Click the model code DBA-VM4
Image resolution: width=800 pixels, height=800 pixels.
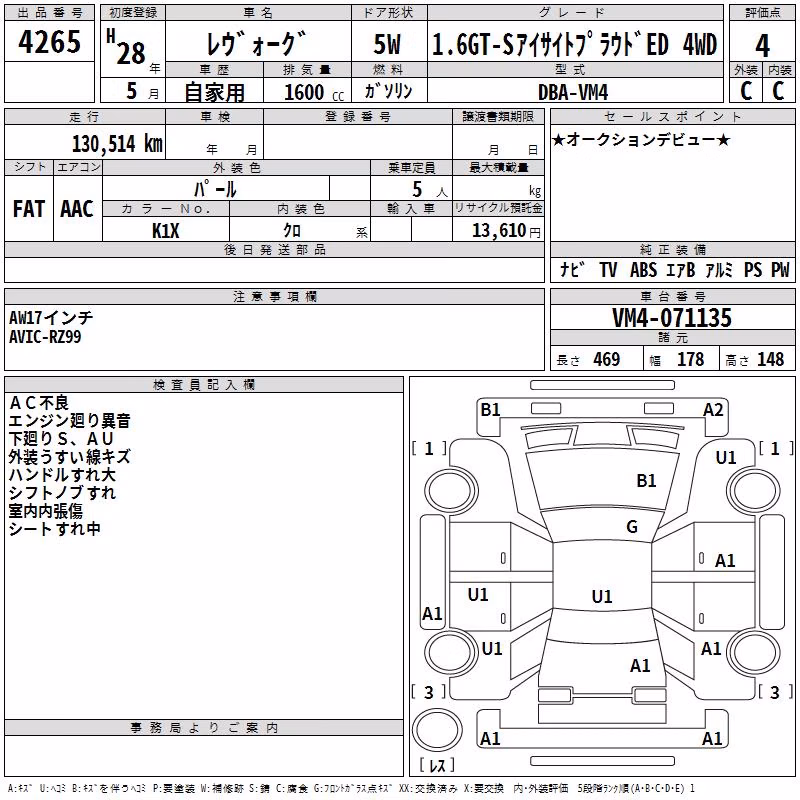(x=573, y=92)
